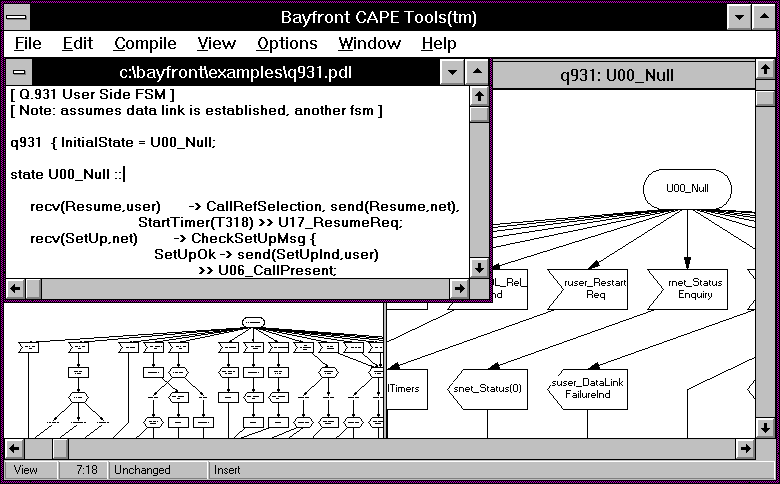Viewport: 780px width, 484px height.
Task: Click the U00_Null diagram scroll down arrow
Action: point(765,428)
